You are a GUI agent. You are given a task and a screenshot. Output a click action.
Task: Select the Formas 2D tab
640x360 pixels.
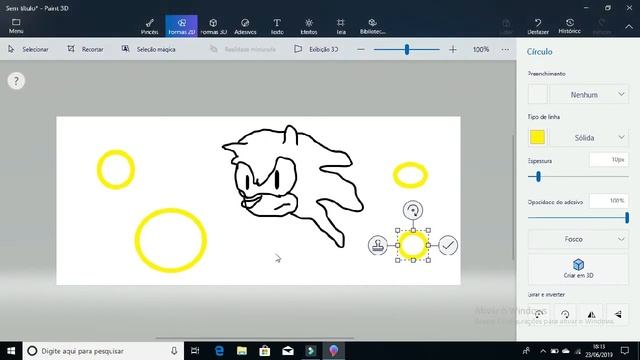[x=182, y=26]
